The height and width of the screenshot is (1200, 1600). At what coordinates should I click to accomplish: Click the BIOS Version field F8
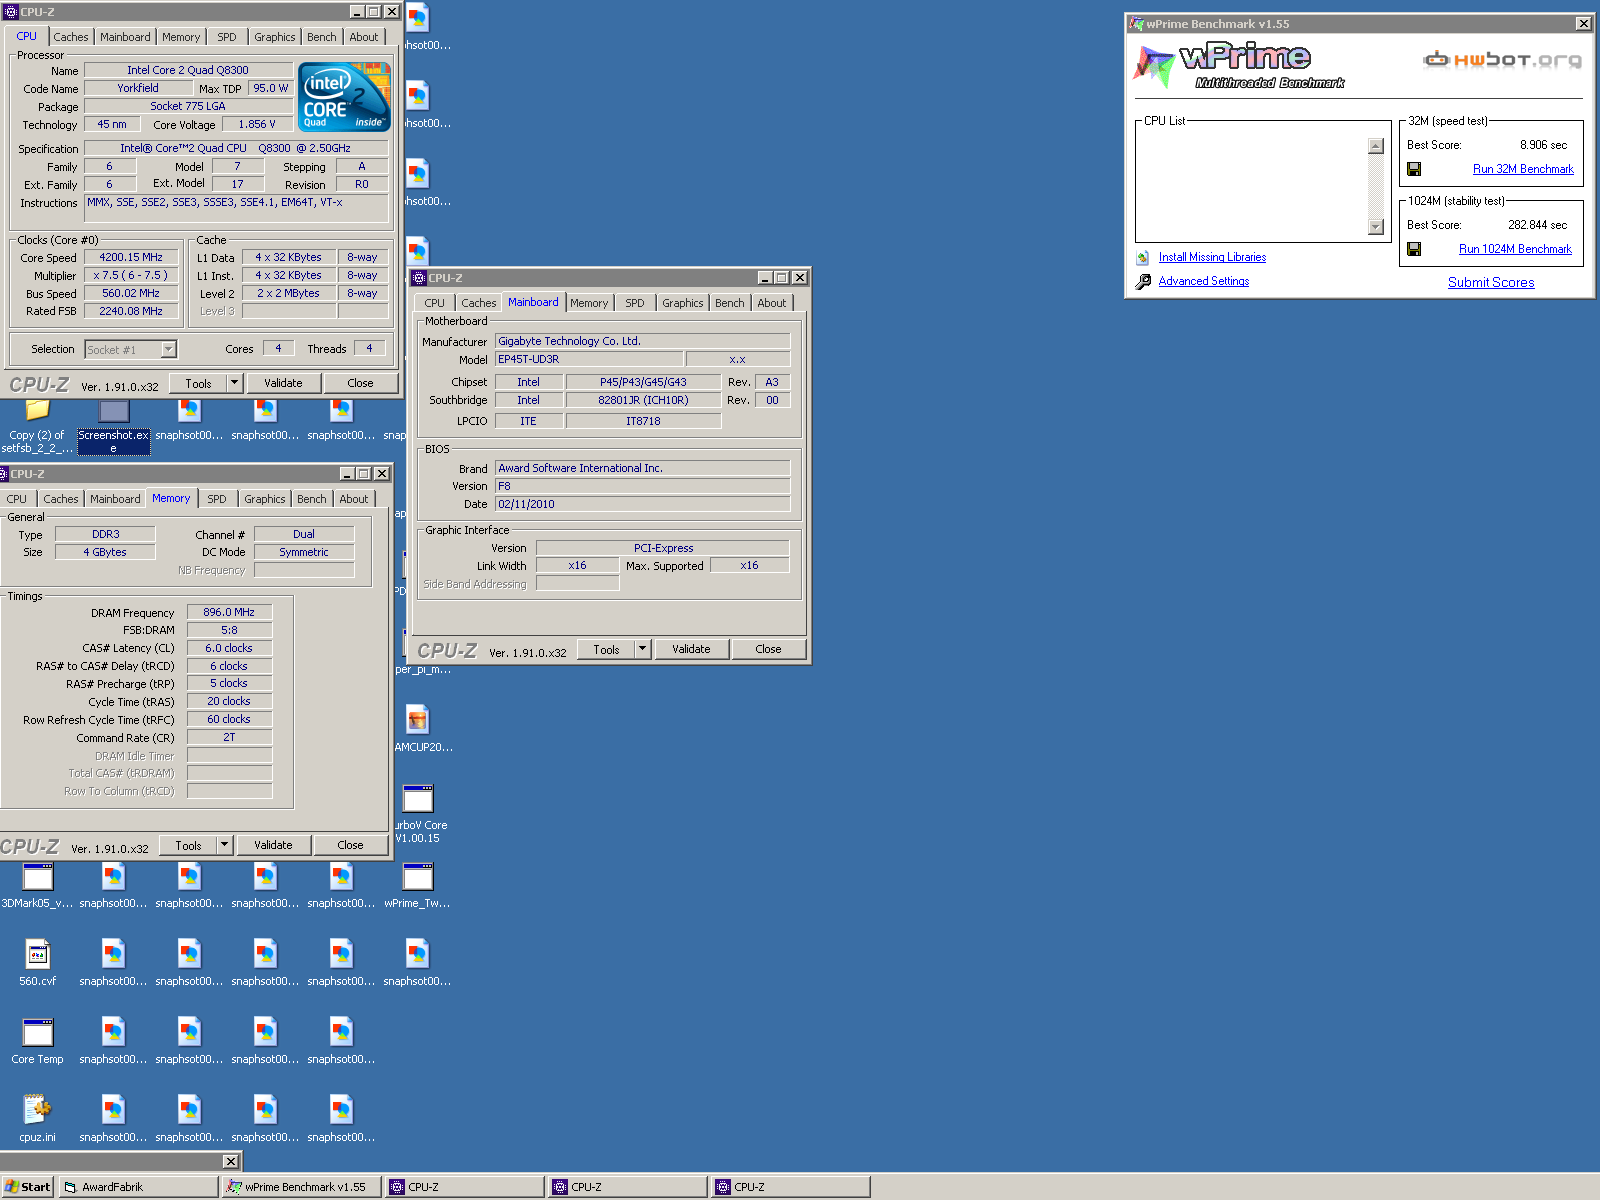[x=642, y=486]
